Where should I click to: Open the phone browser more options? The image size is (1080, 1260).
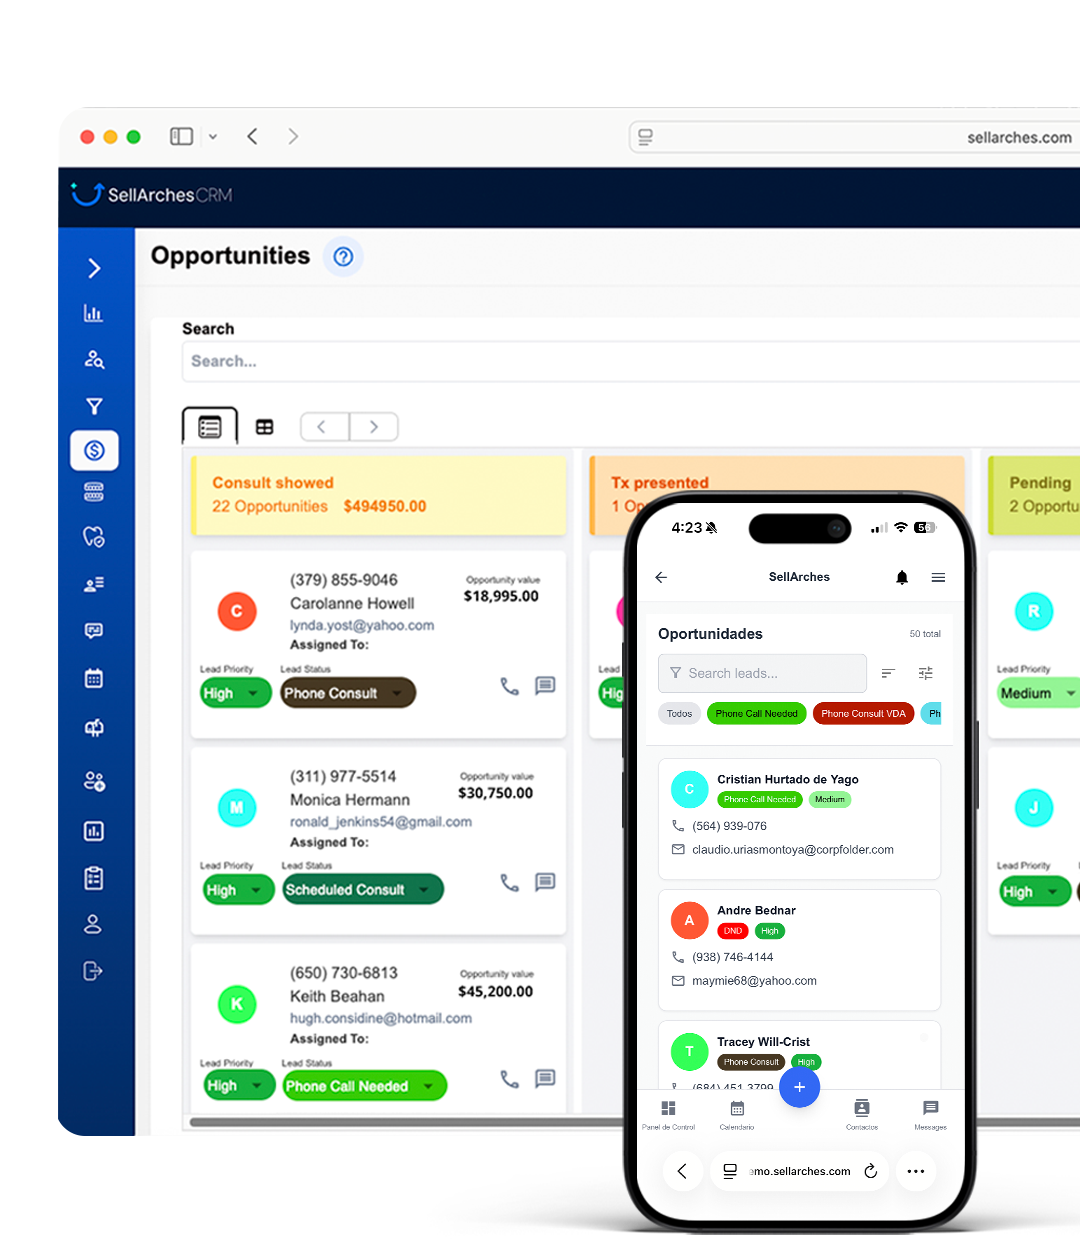click(916, 1171)
